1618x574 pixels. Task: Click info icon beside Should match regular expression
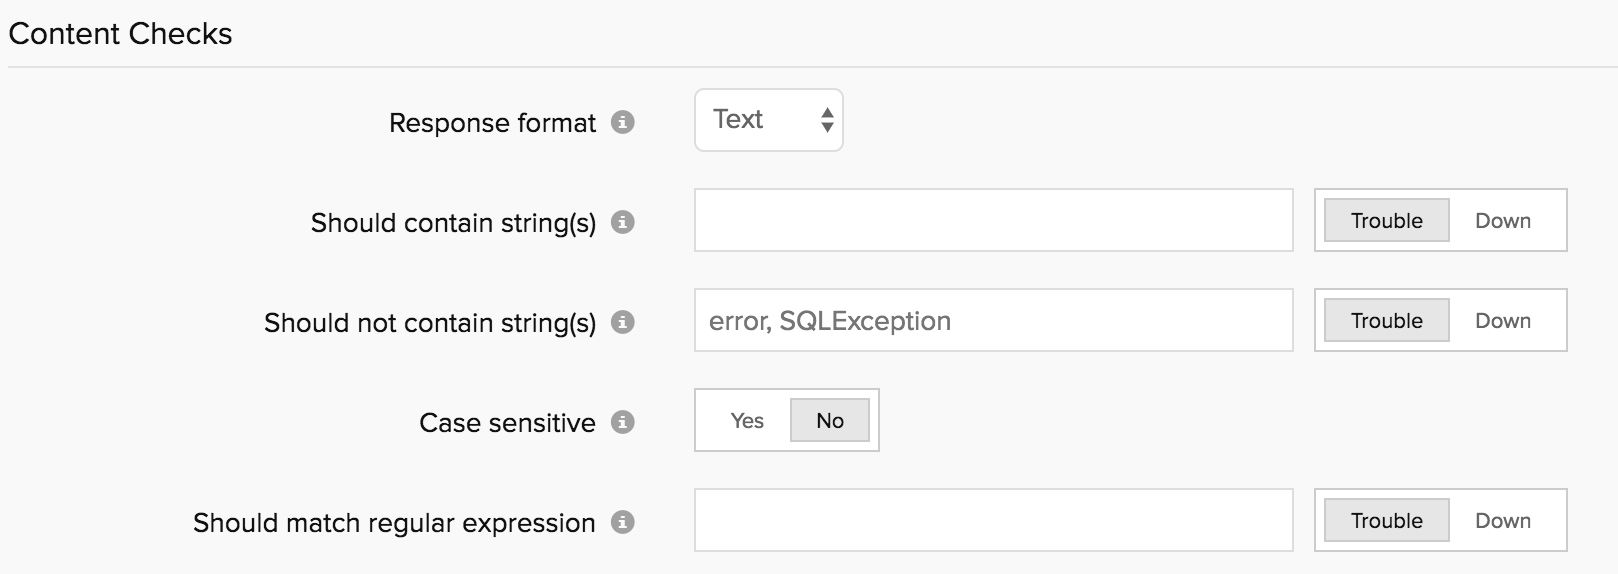pyautogui.click(x=623, y=522)
